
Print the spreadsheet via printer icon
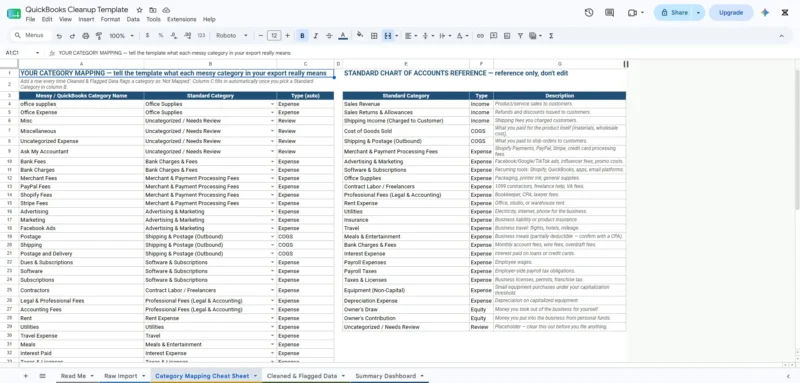85,36
